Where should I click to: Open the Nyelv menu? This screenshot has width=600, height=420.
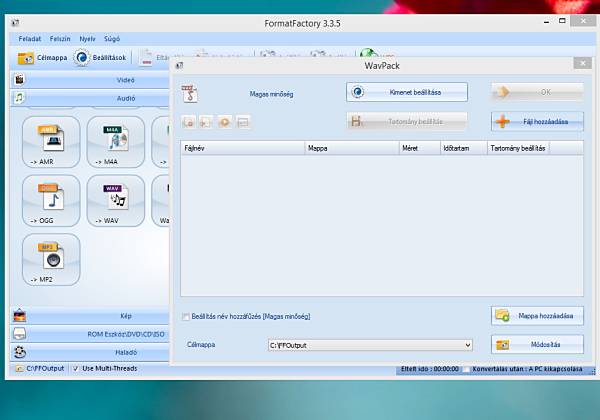(x=87, y=39)
